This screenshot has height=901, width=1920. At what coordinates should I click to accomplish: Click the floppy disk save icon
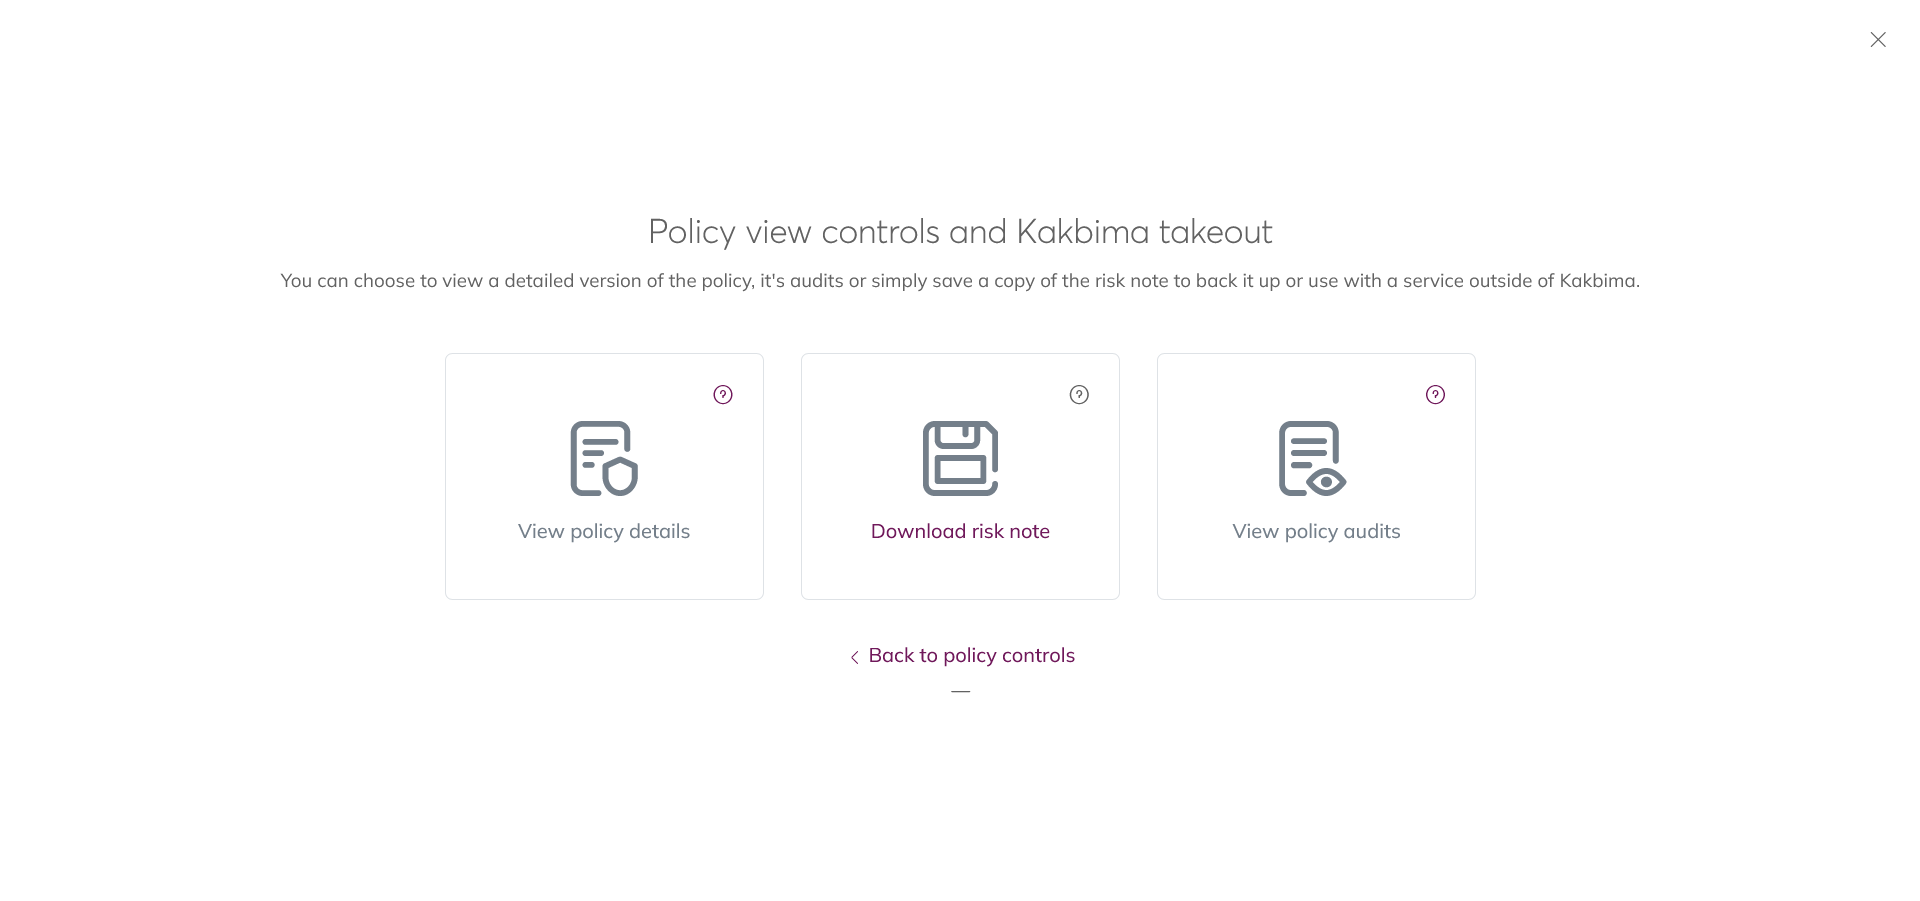(x=960, y=459)
